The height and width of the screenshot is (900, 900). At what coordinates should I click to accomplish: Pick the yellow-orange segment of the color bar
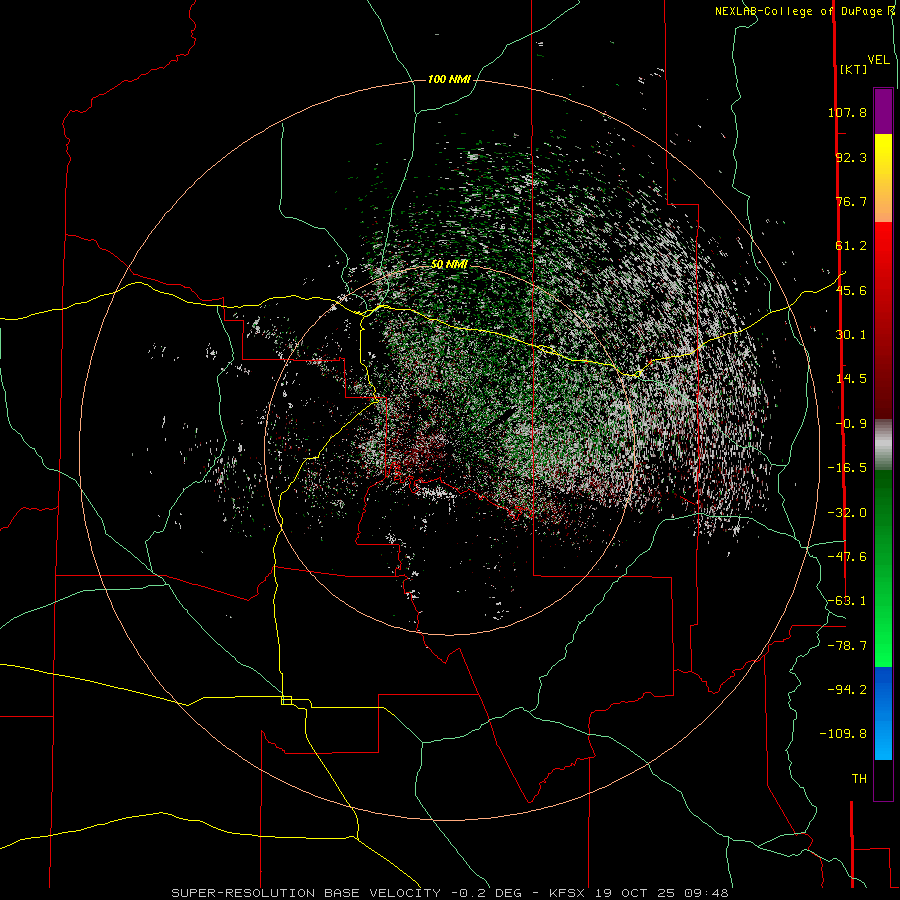[x=883, y=178]
